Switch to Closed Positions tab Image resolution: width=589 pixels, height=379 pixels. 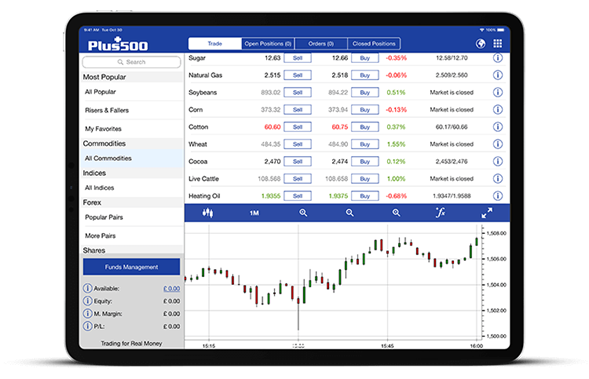[x=374, y=44]
